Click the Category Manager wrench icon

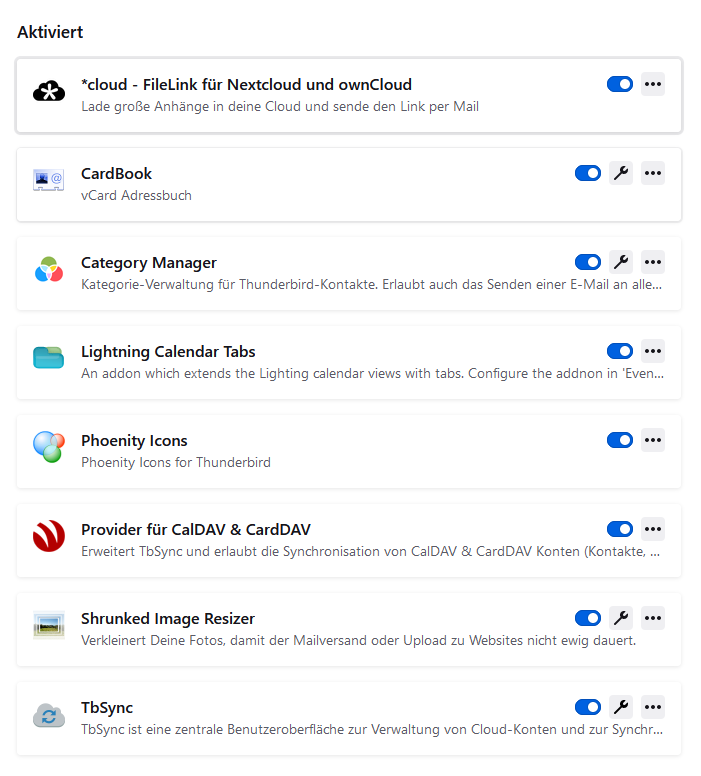point(621,262)
